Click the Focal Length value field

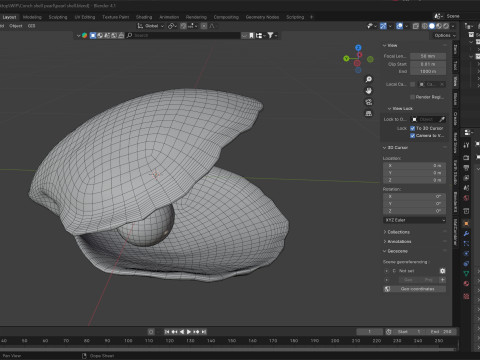pos(428,56)
